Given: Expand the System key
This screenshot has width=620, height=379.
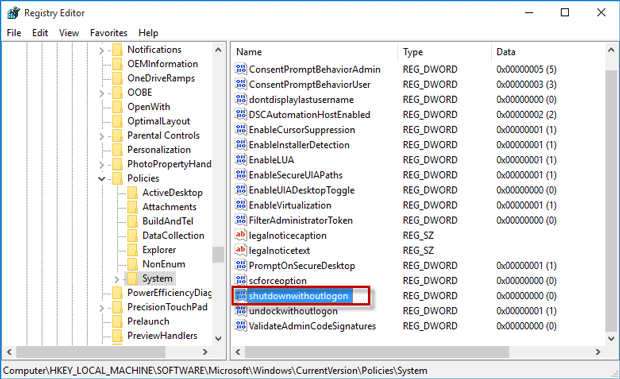Looking at the screenshot, I should 117,279.
